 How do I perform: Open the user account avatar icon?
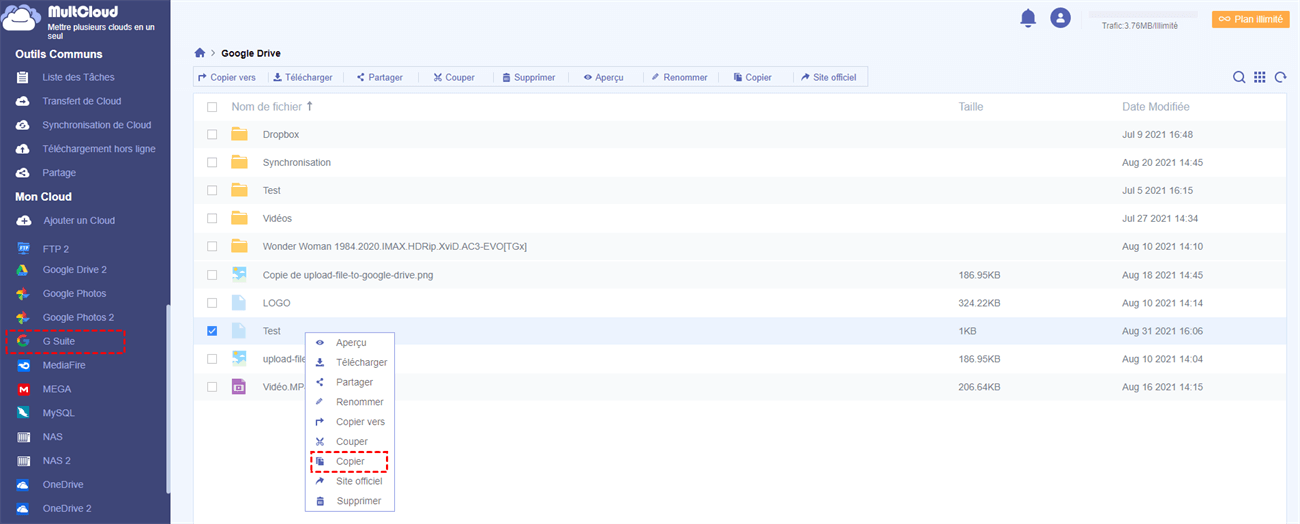coord(1060,17)
